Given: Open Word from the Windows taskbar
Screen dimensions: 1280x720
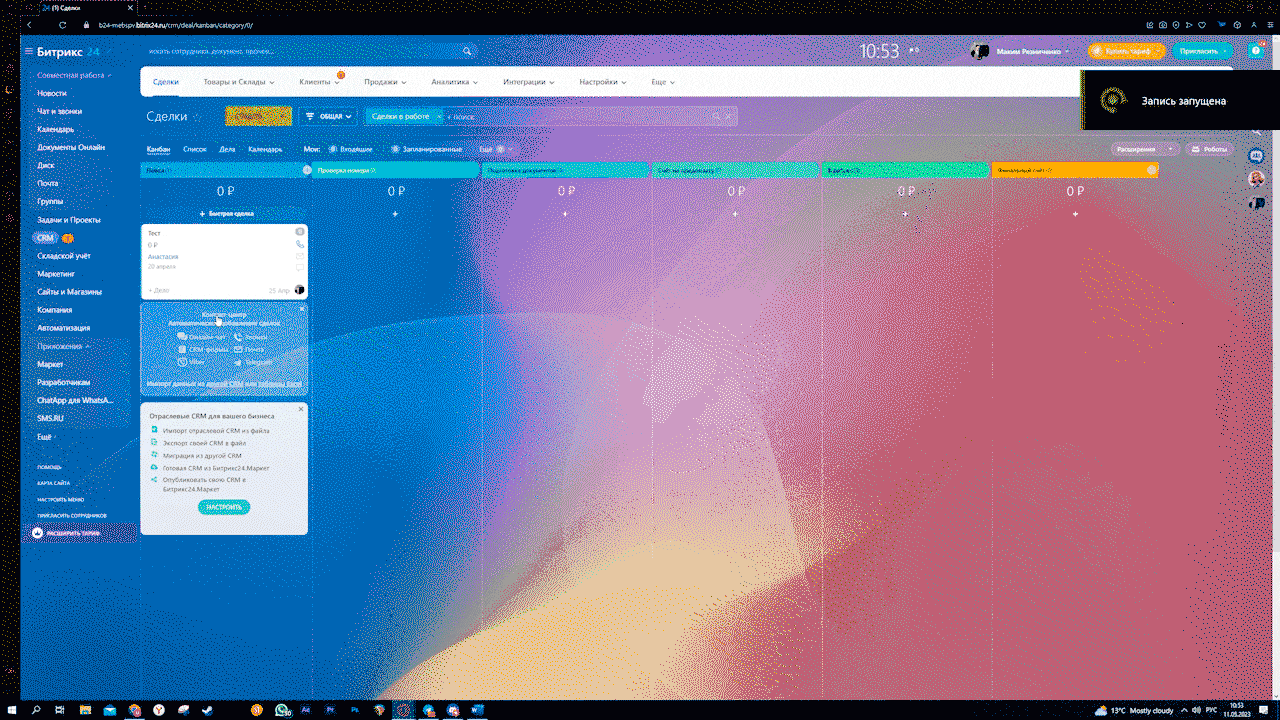Looking at the screenshot, I should click(477, 710).
